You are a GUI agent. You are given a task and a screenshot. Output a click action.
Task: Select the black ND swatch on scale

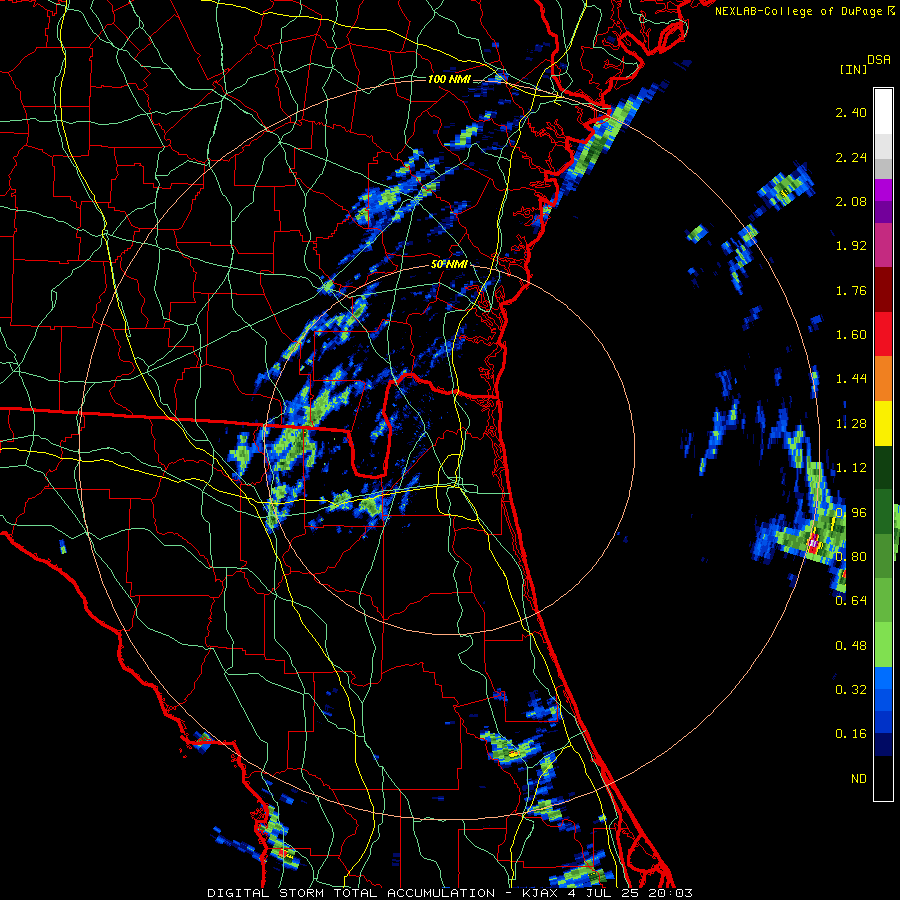pos(883,778)
